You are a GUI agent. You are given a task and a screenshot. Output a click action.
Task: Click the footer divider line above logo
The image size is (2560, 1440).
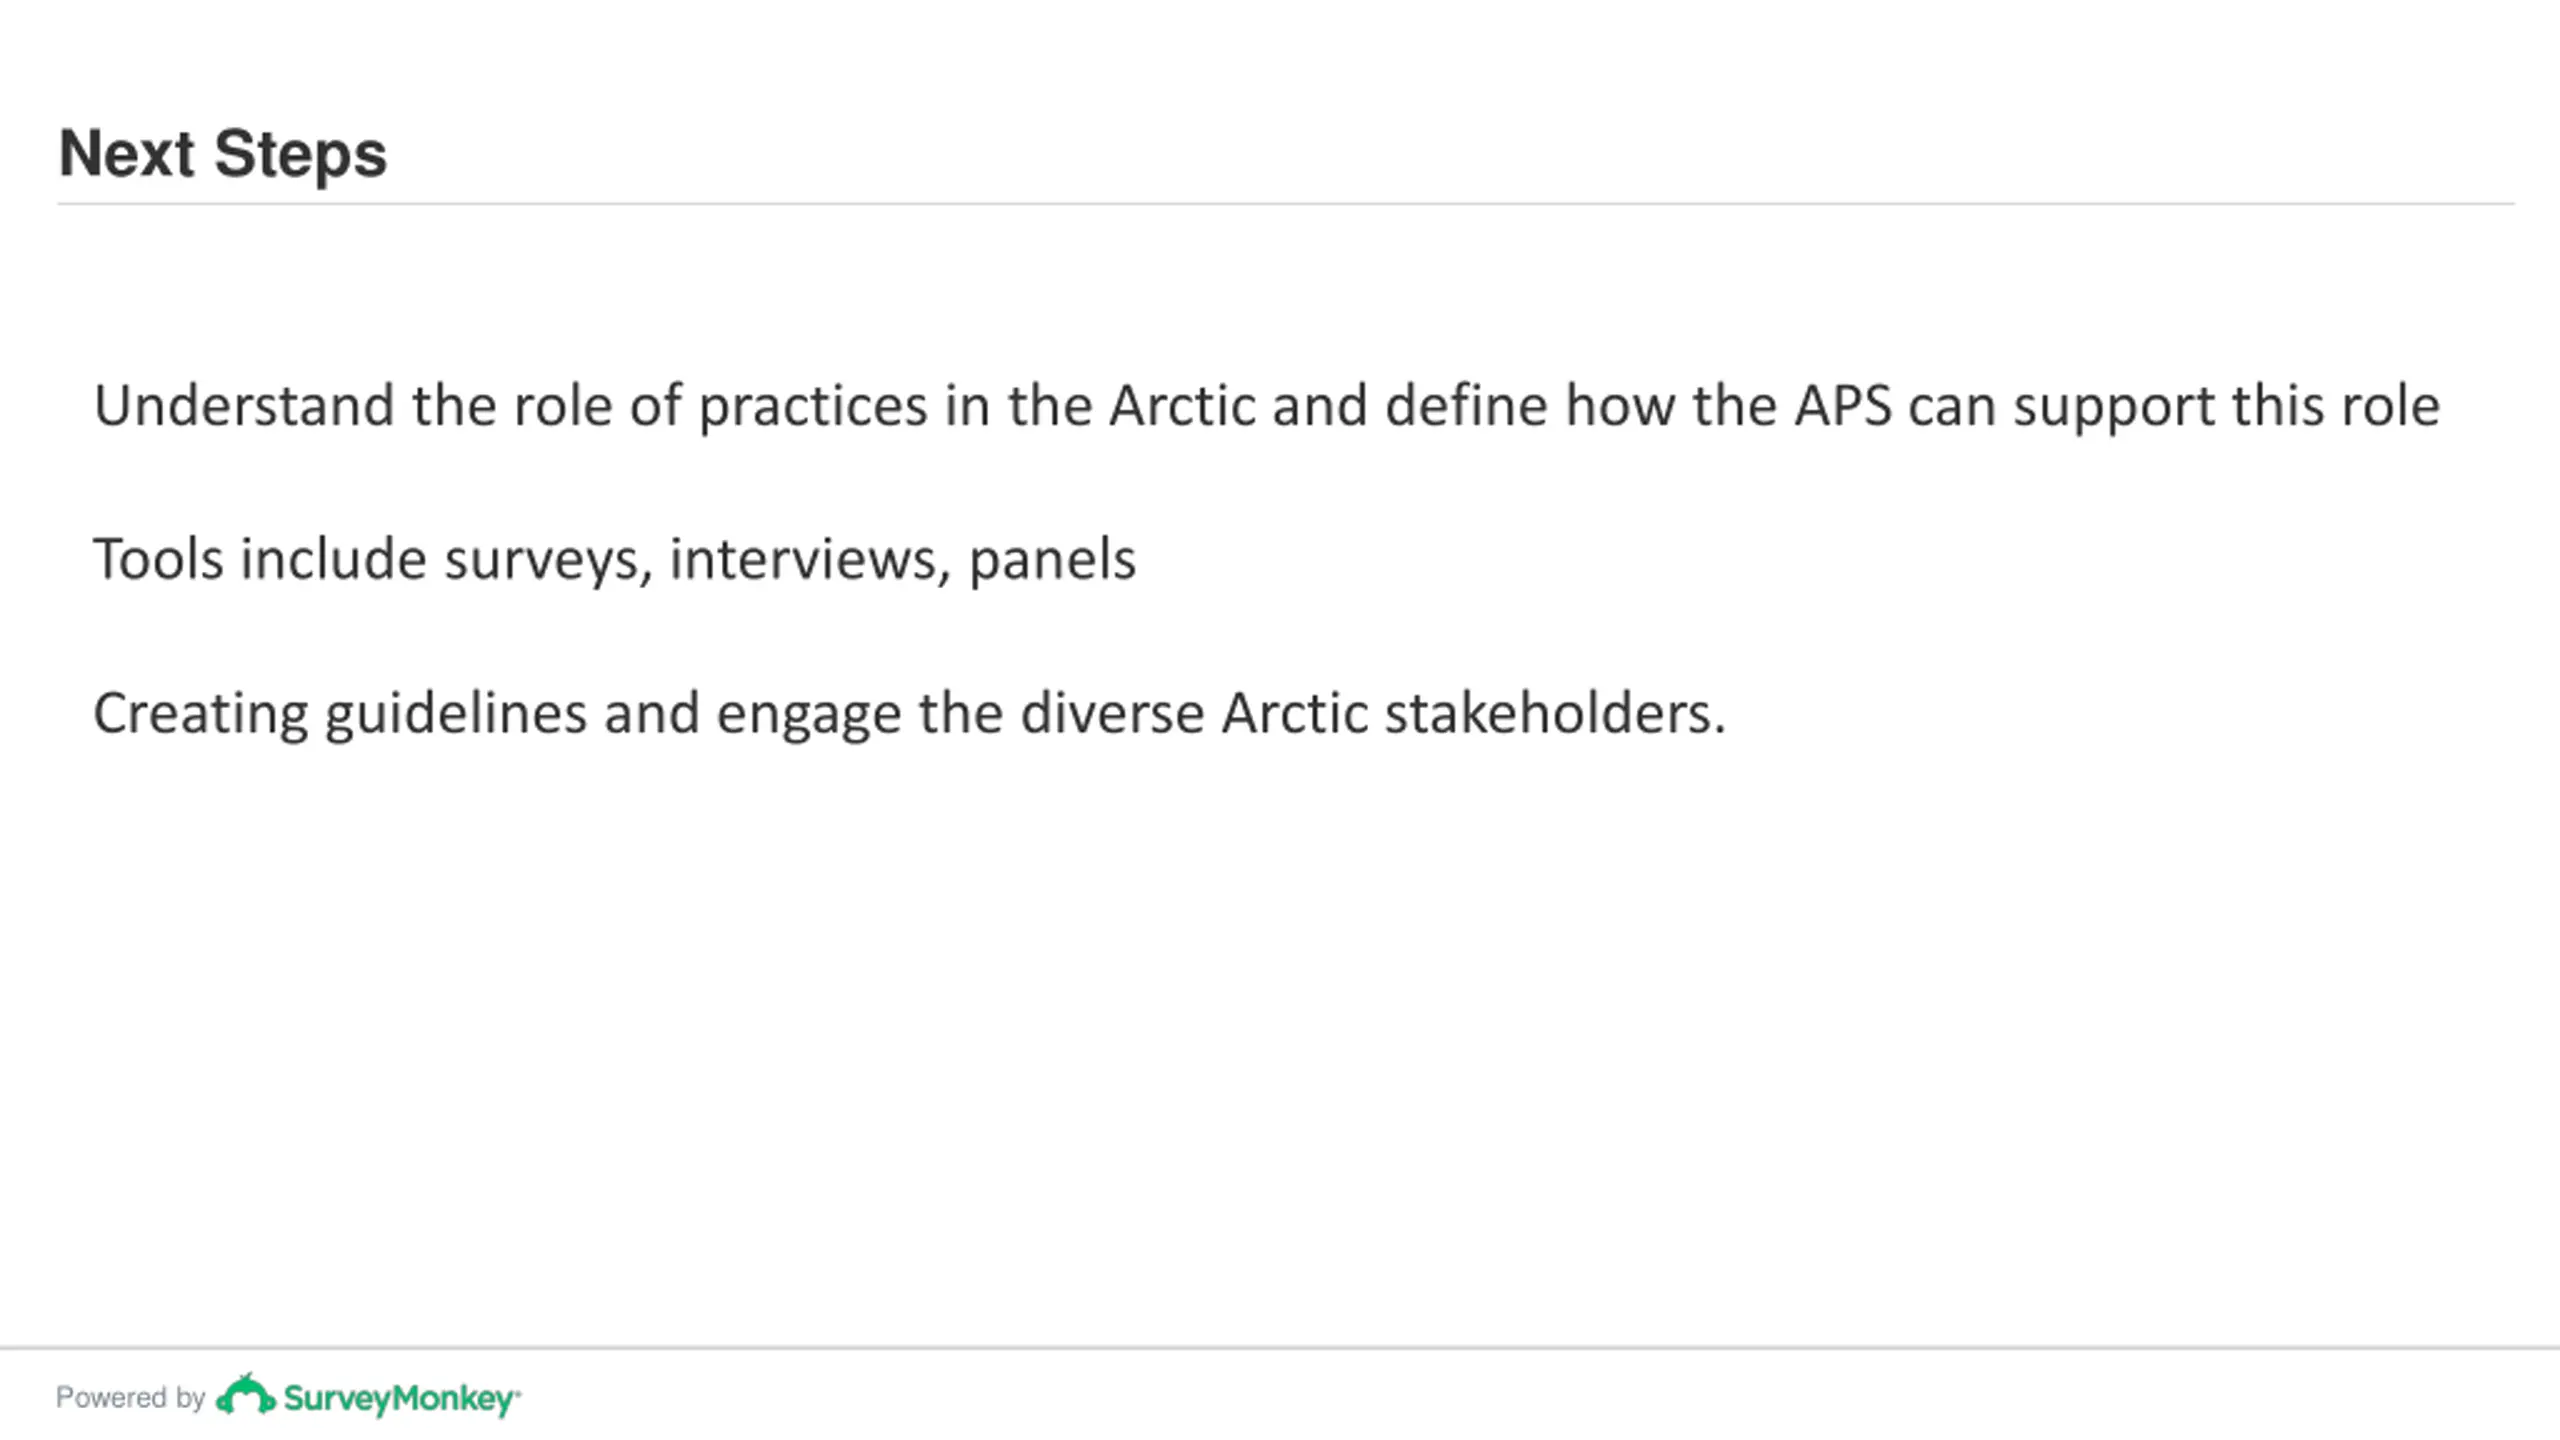(1280, 1348)
